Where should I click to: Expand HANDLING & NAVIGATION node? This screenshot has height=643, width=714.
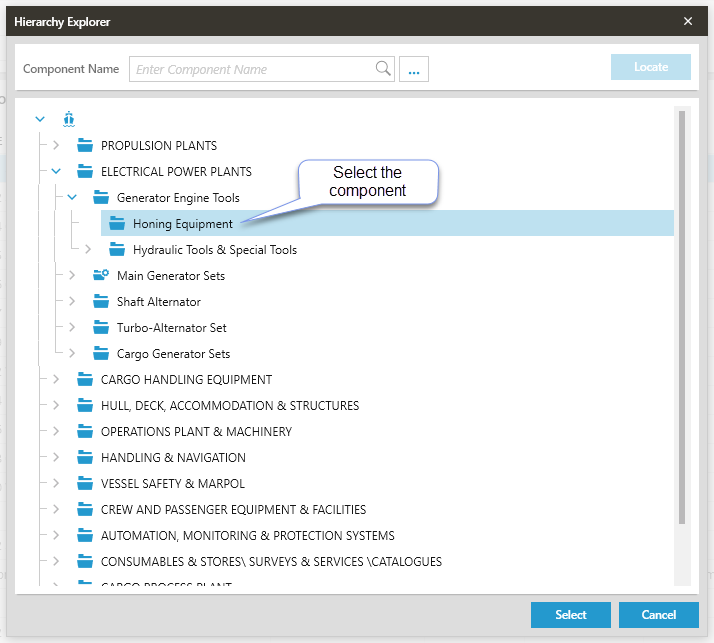(56, 457)
